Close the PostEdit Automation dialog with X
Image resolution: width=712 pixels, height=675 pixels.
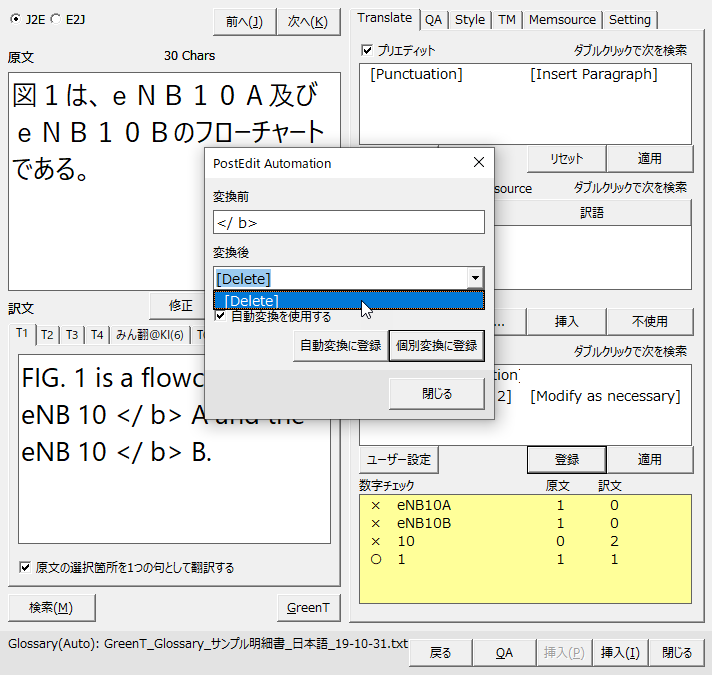[479, 163]
